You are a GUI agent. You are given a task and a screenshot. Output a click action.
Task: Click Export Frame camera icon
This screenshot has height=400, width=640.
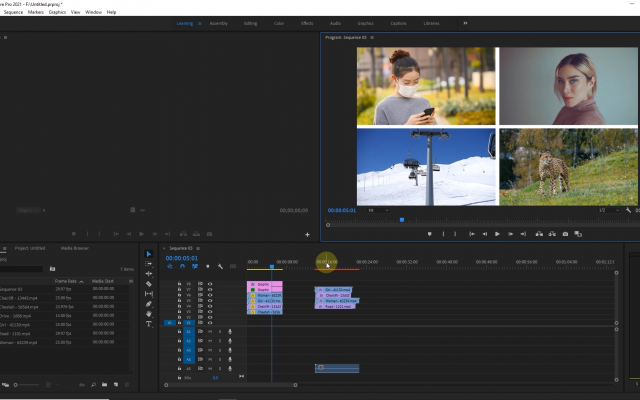565,234
